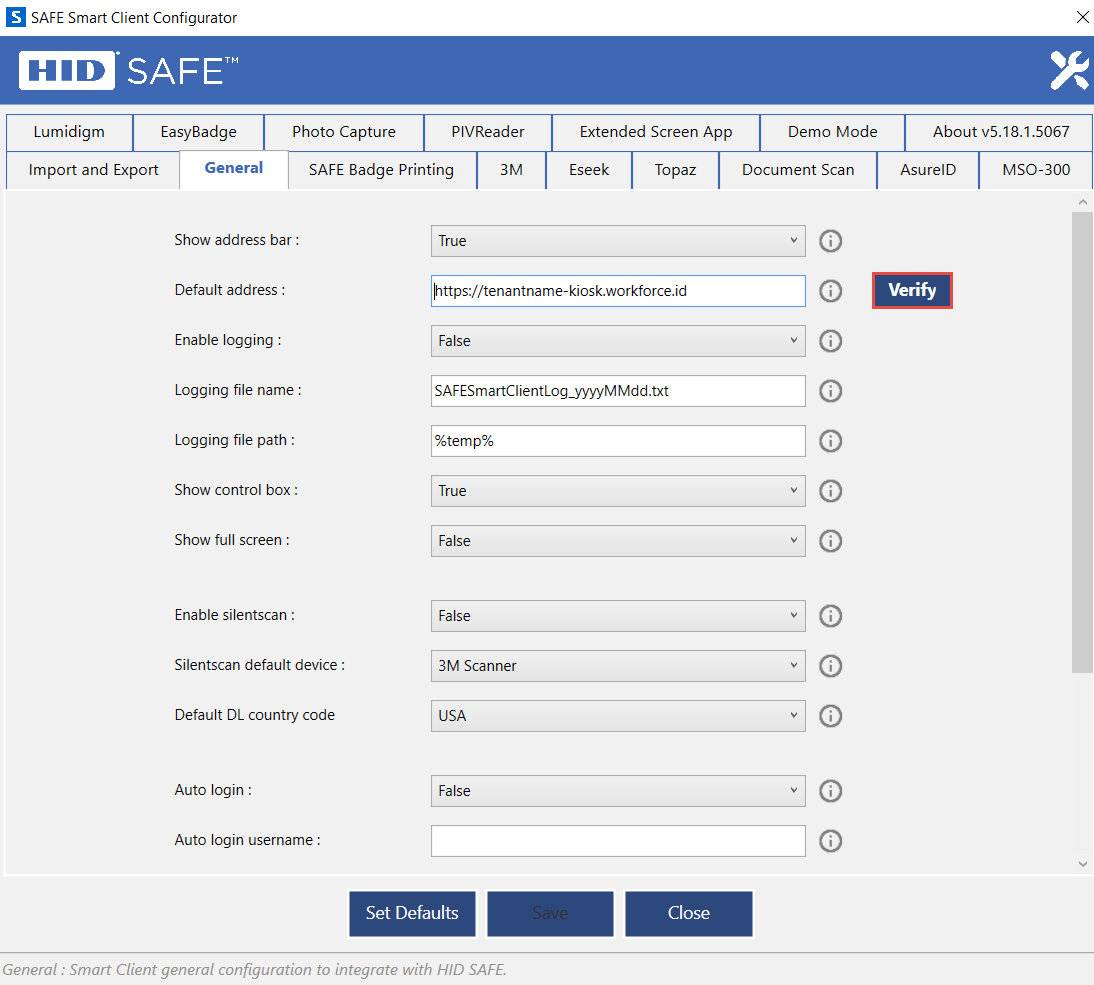Image resolution: width=1094 pixels, height=985 pixels.
Task: Click info icon beside Auto login username
Action: point(830,841)
